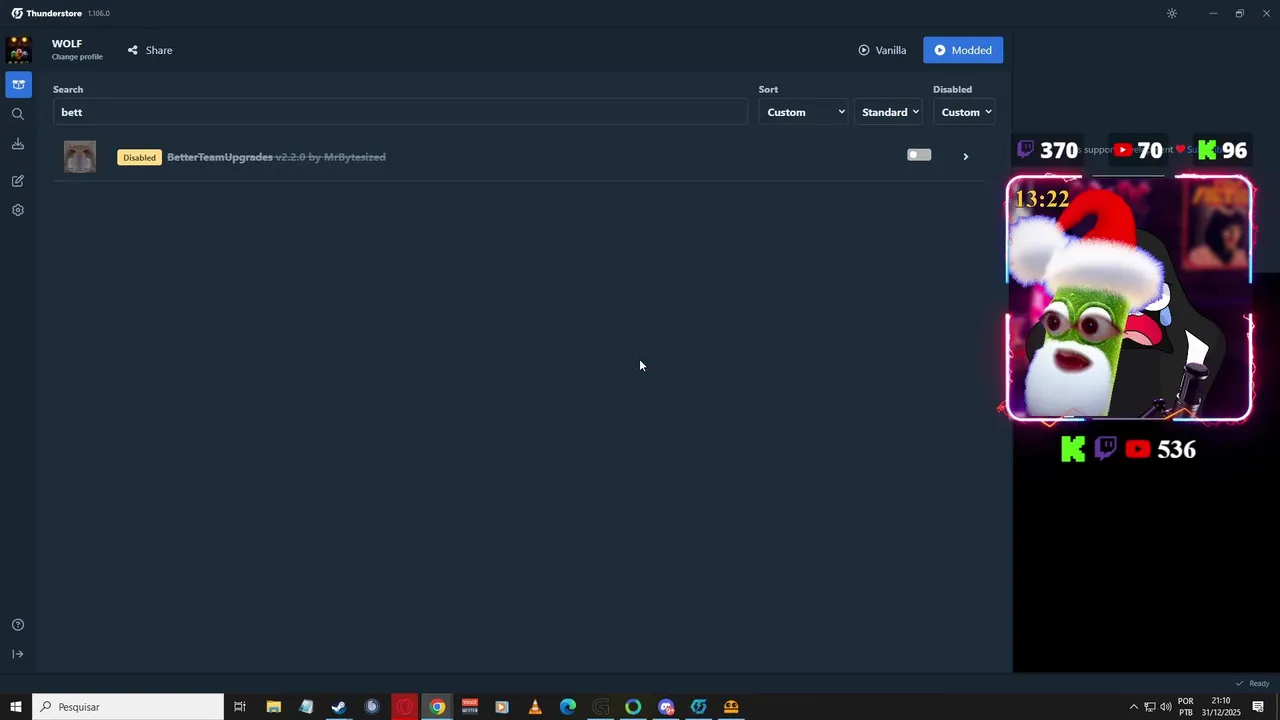Open the installed mods sidebar icon

pos(18,84)
